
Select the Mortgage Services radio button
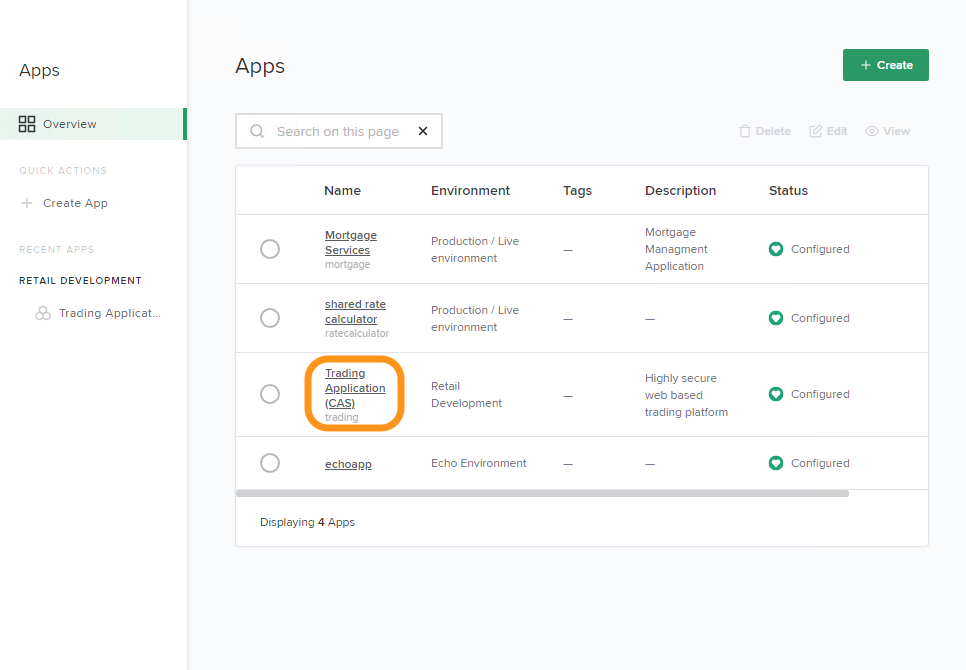[270, 249]
